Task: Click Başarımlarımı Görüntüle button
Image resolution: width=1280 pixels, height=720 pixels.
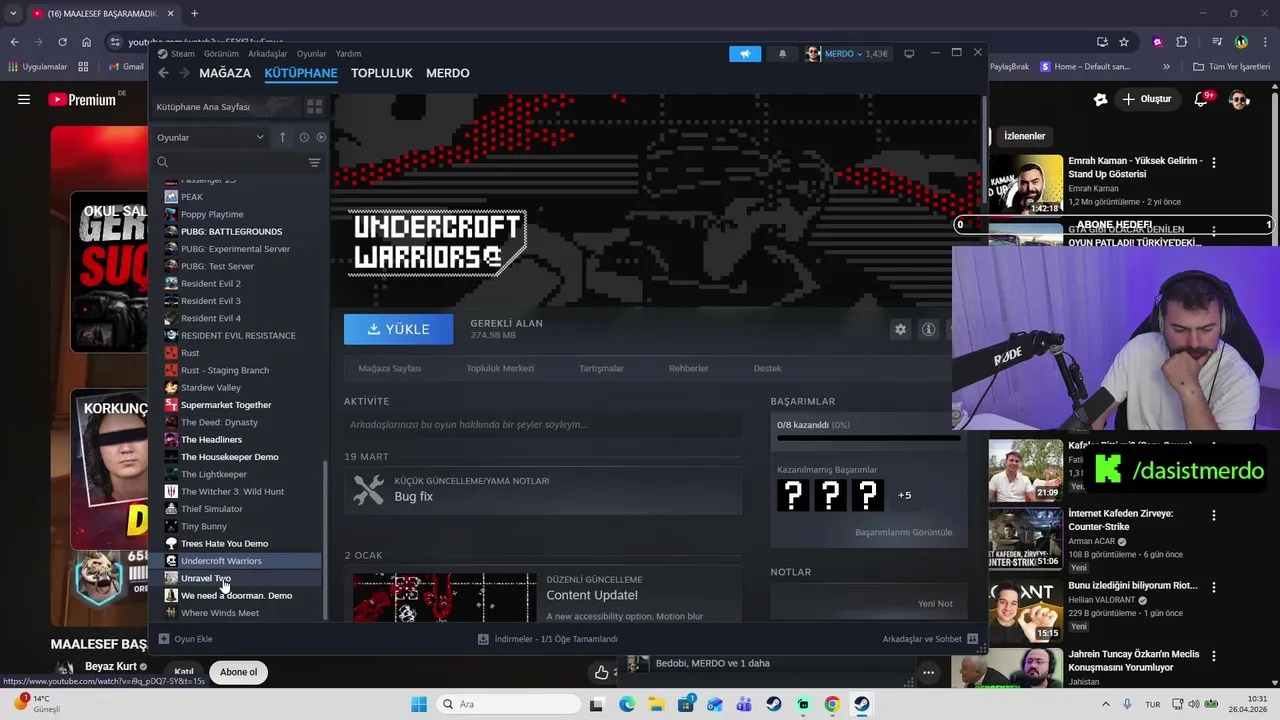Action: (904, 532)
